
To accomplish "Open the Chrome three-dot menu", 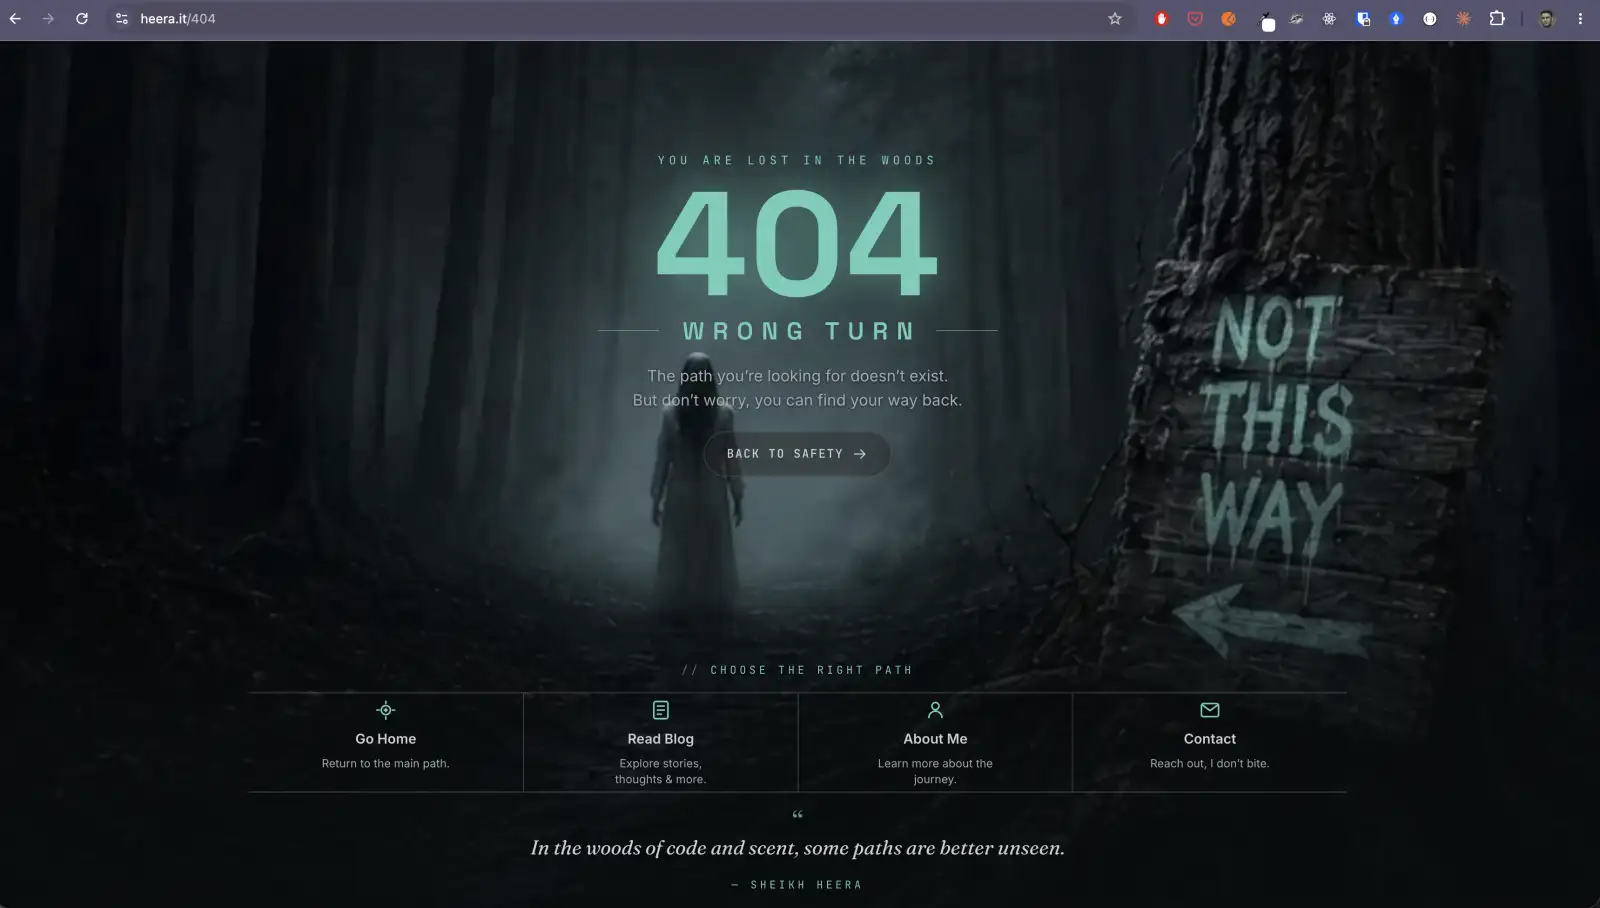I will [1580, 18].
